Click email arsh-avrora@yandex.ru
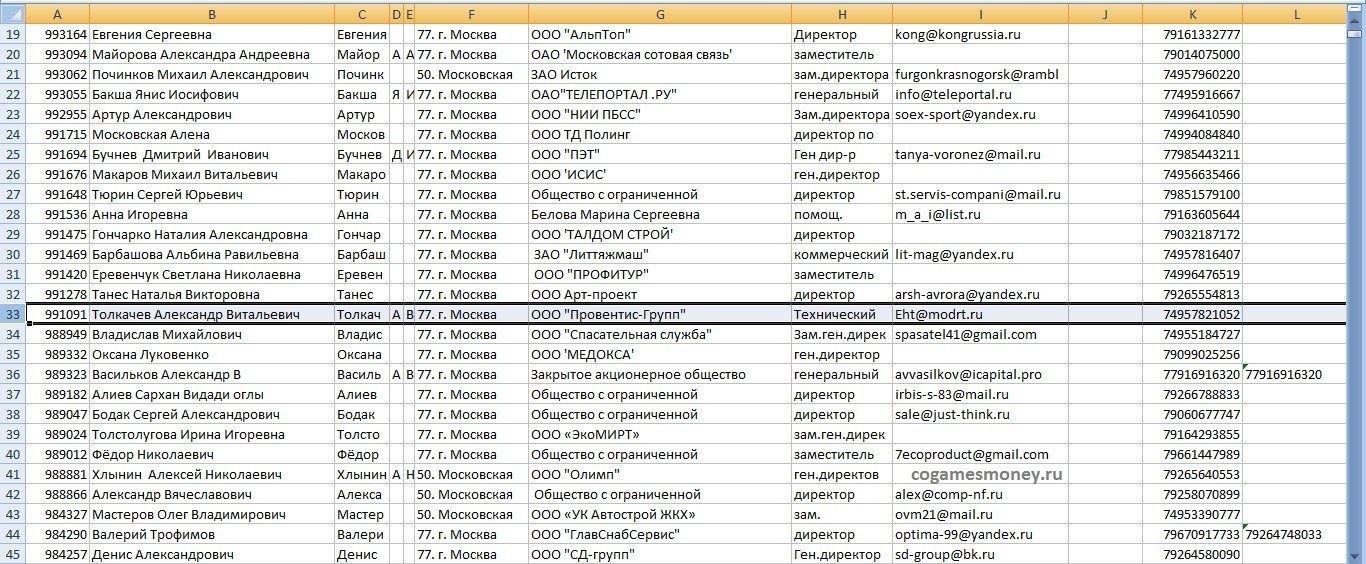 tap(966, 294)
